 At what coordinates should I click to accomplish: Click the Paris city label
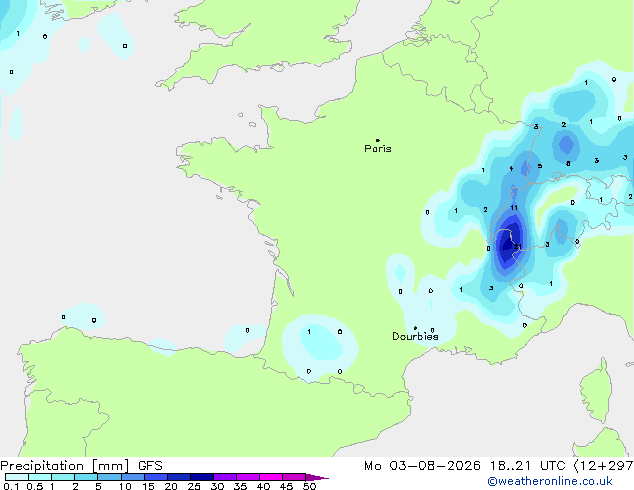pyautogui.click(x=378, y=149)
